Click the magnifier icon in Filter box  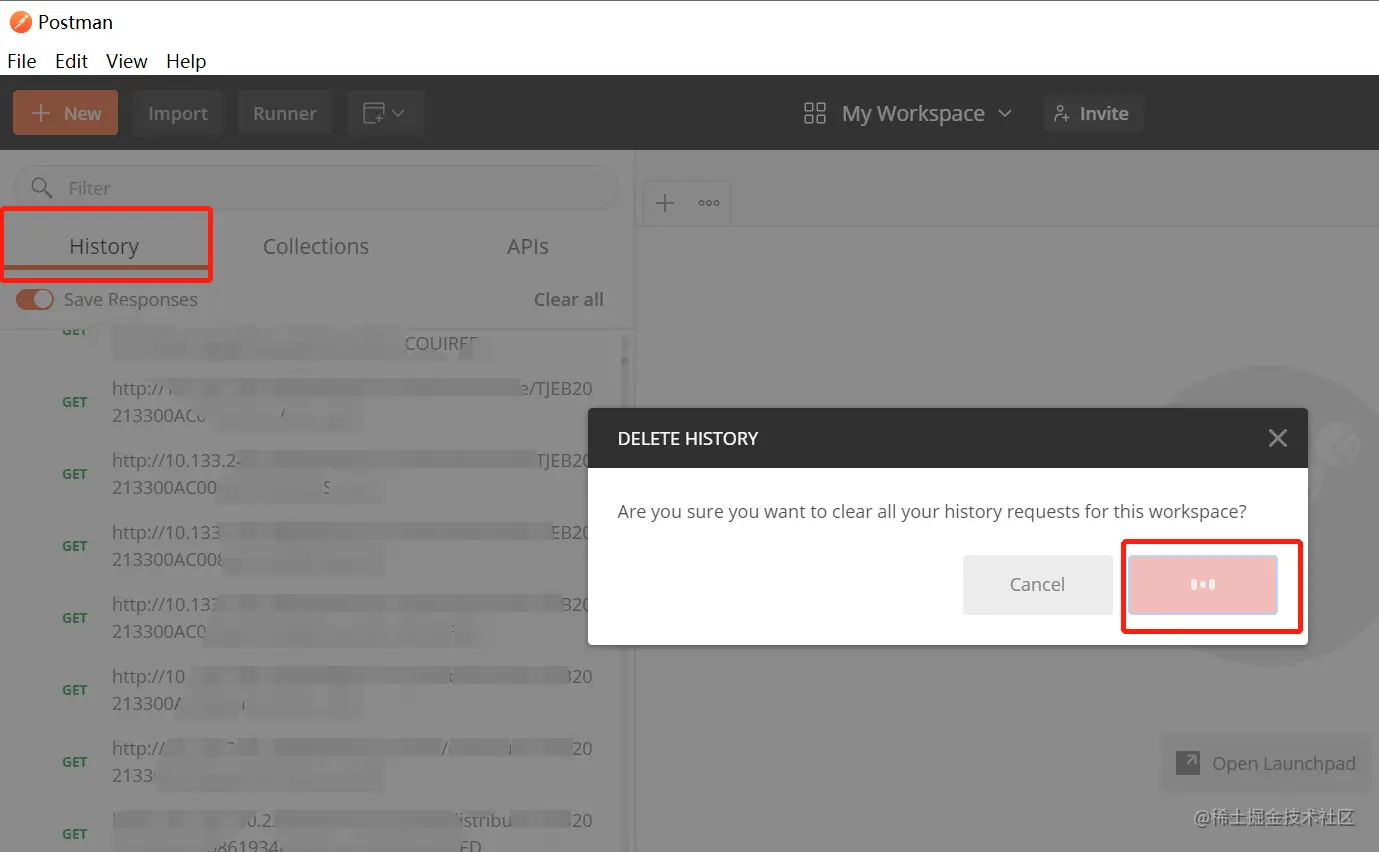point(42,188)
